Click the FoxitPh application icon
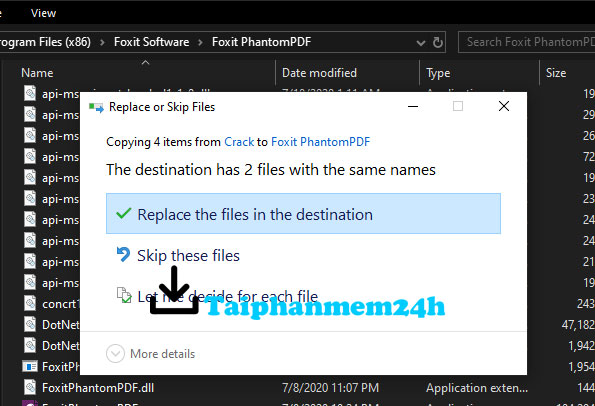Viewport: 595px width, 406px height. [30, 367]
